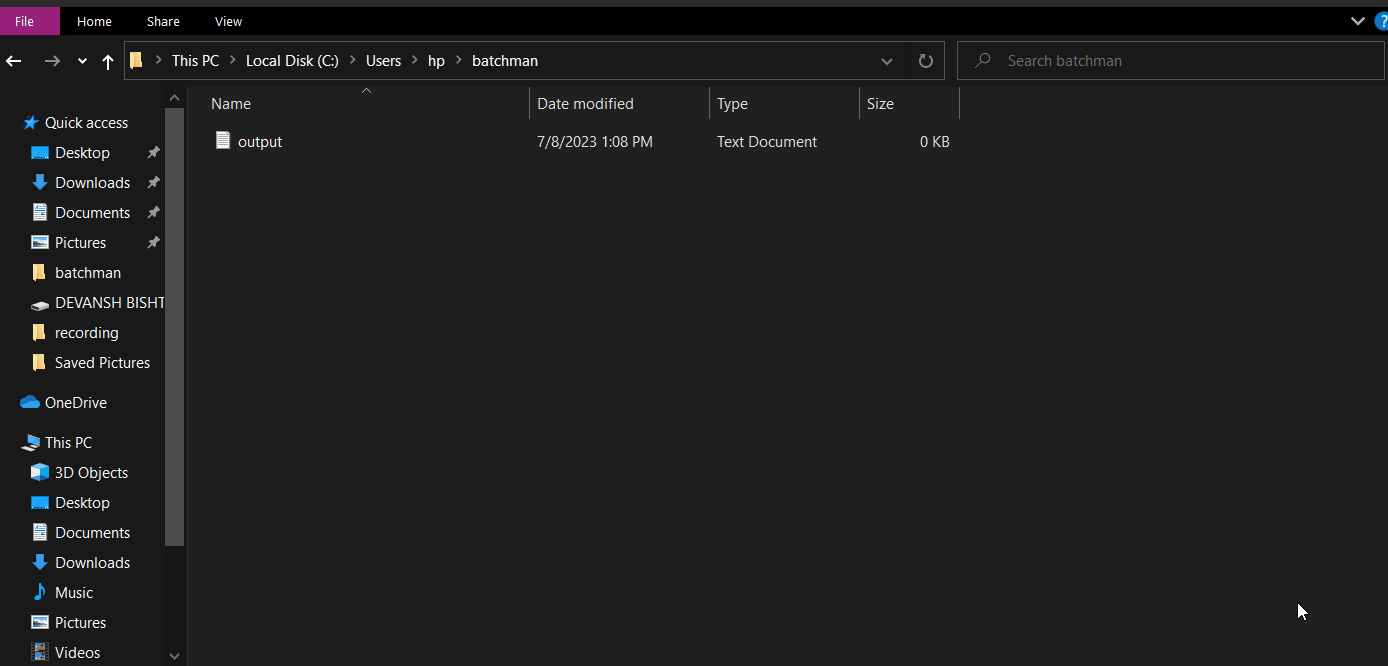Switch to the Share ribbon tab
This screenshot has width=1388, height=666.
click(163, 21)
